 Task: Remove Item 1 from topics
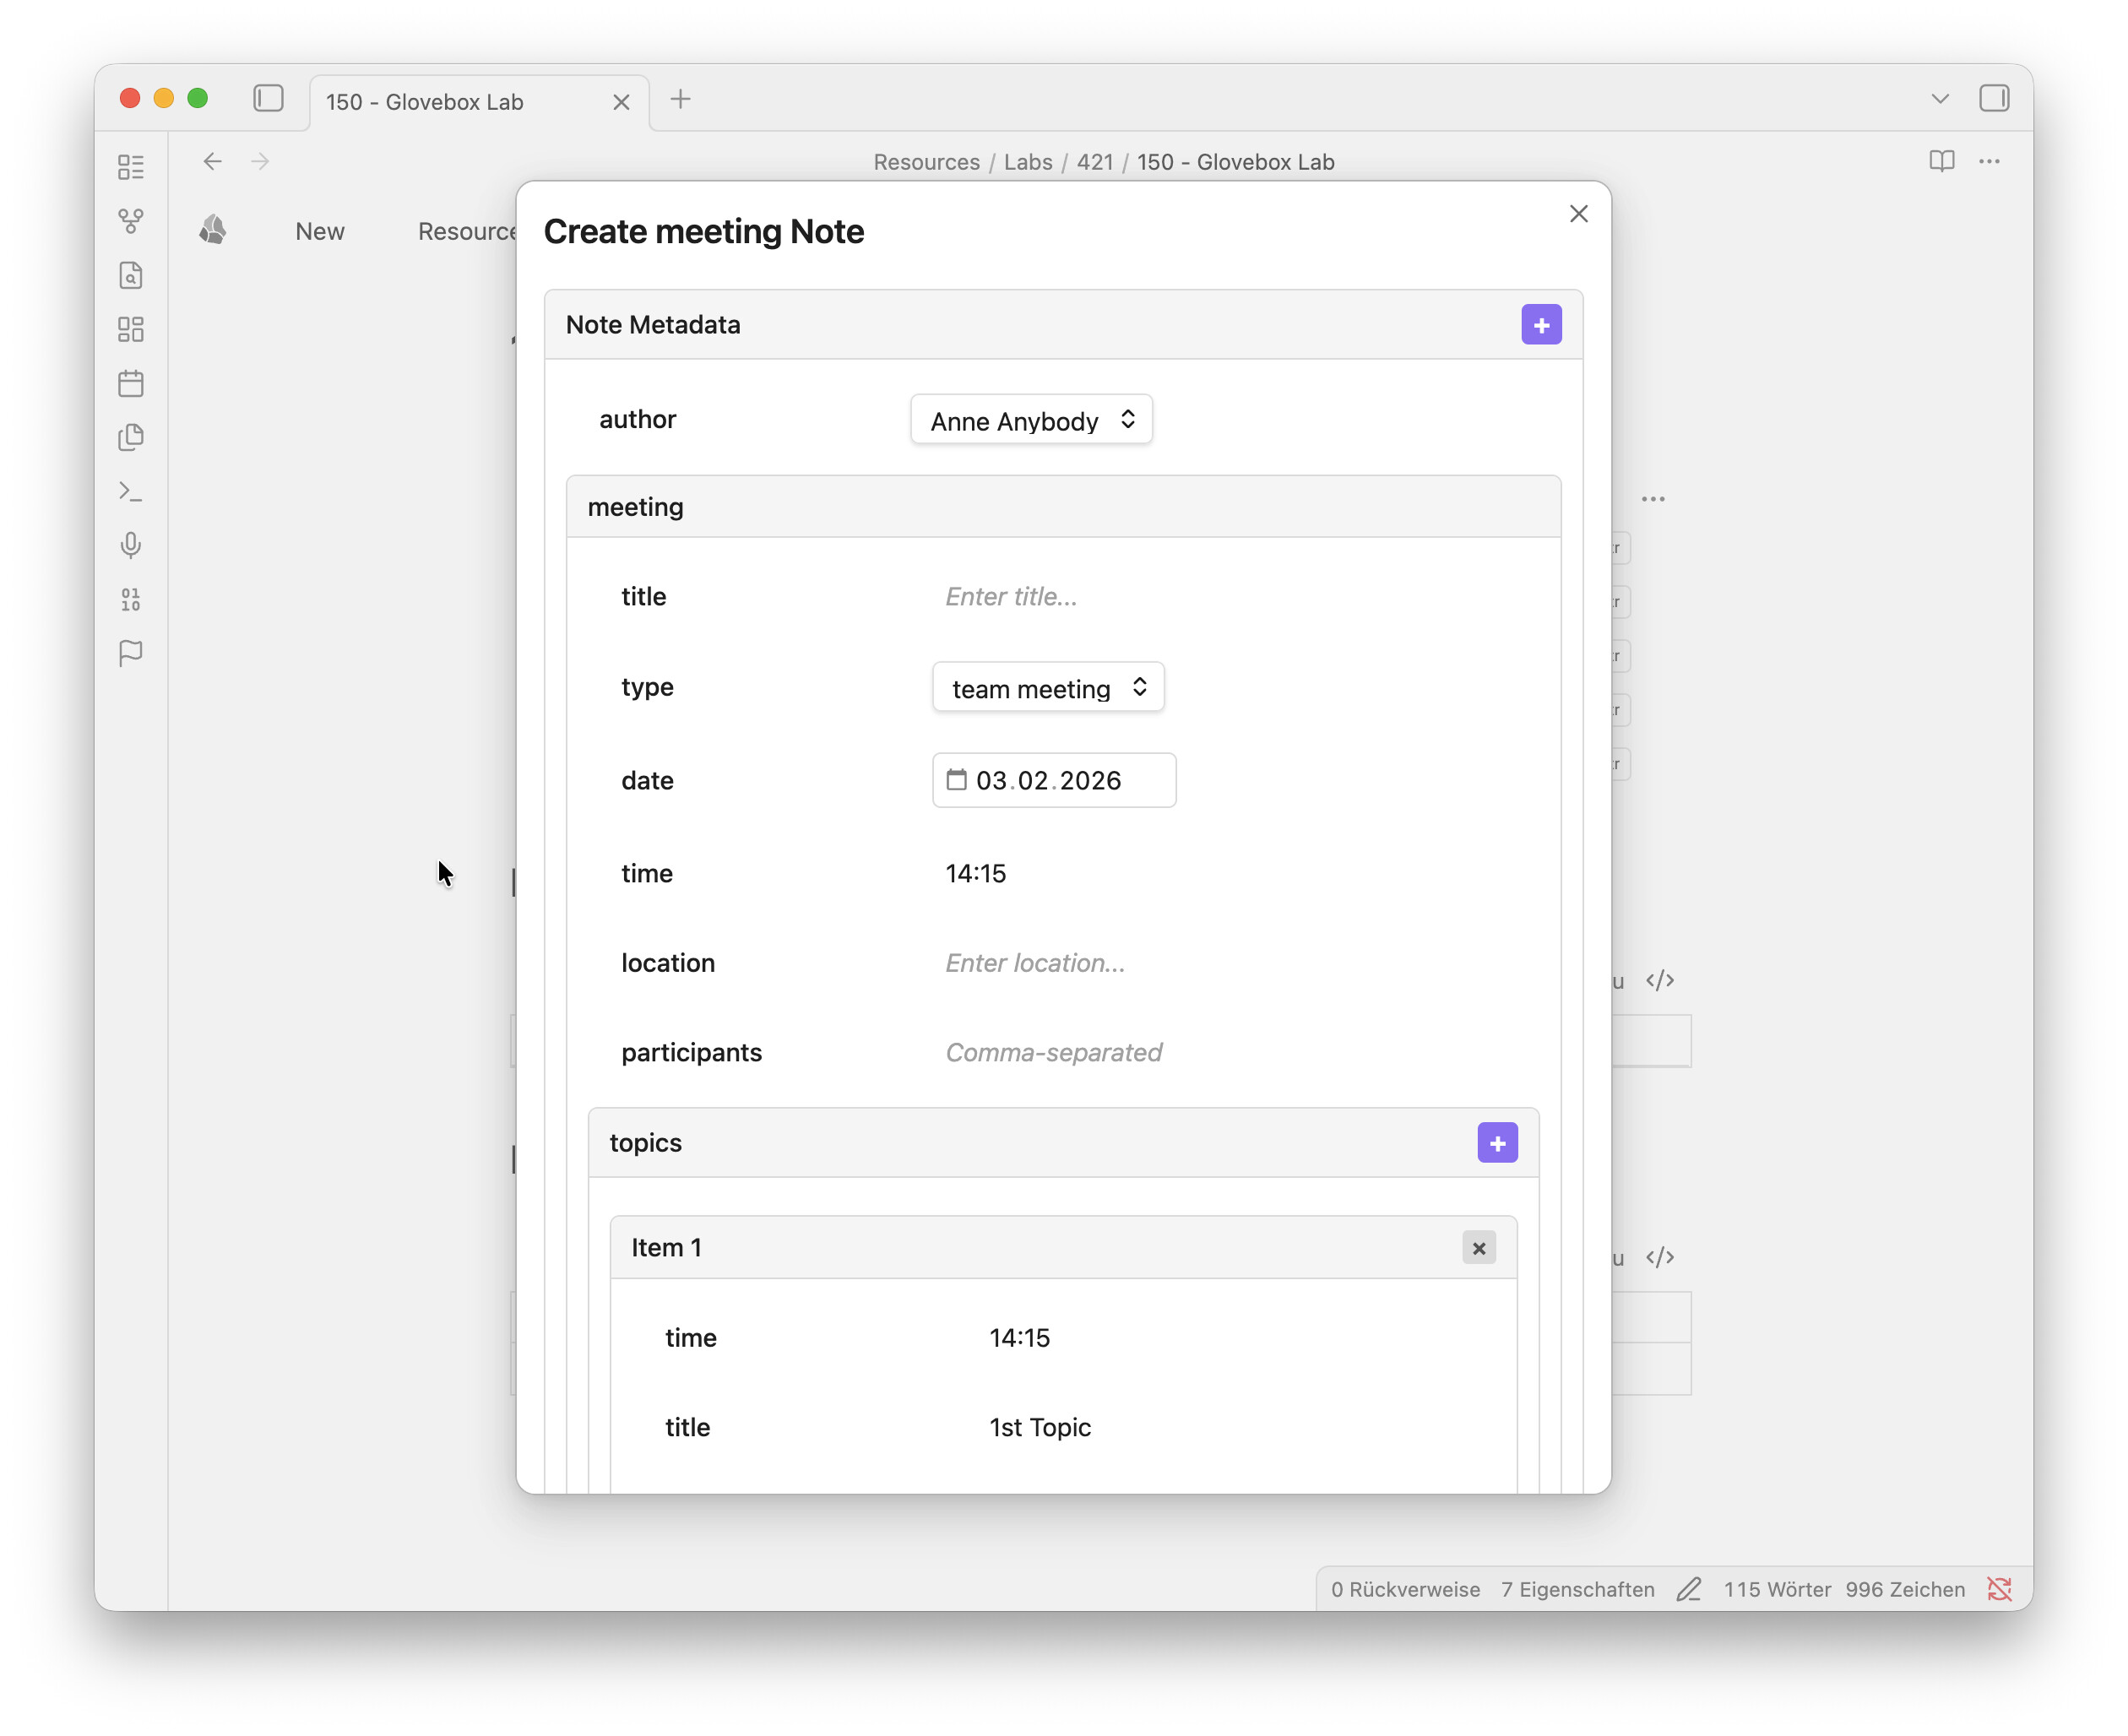click(x=1478, y=1248)
